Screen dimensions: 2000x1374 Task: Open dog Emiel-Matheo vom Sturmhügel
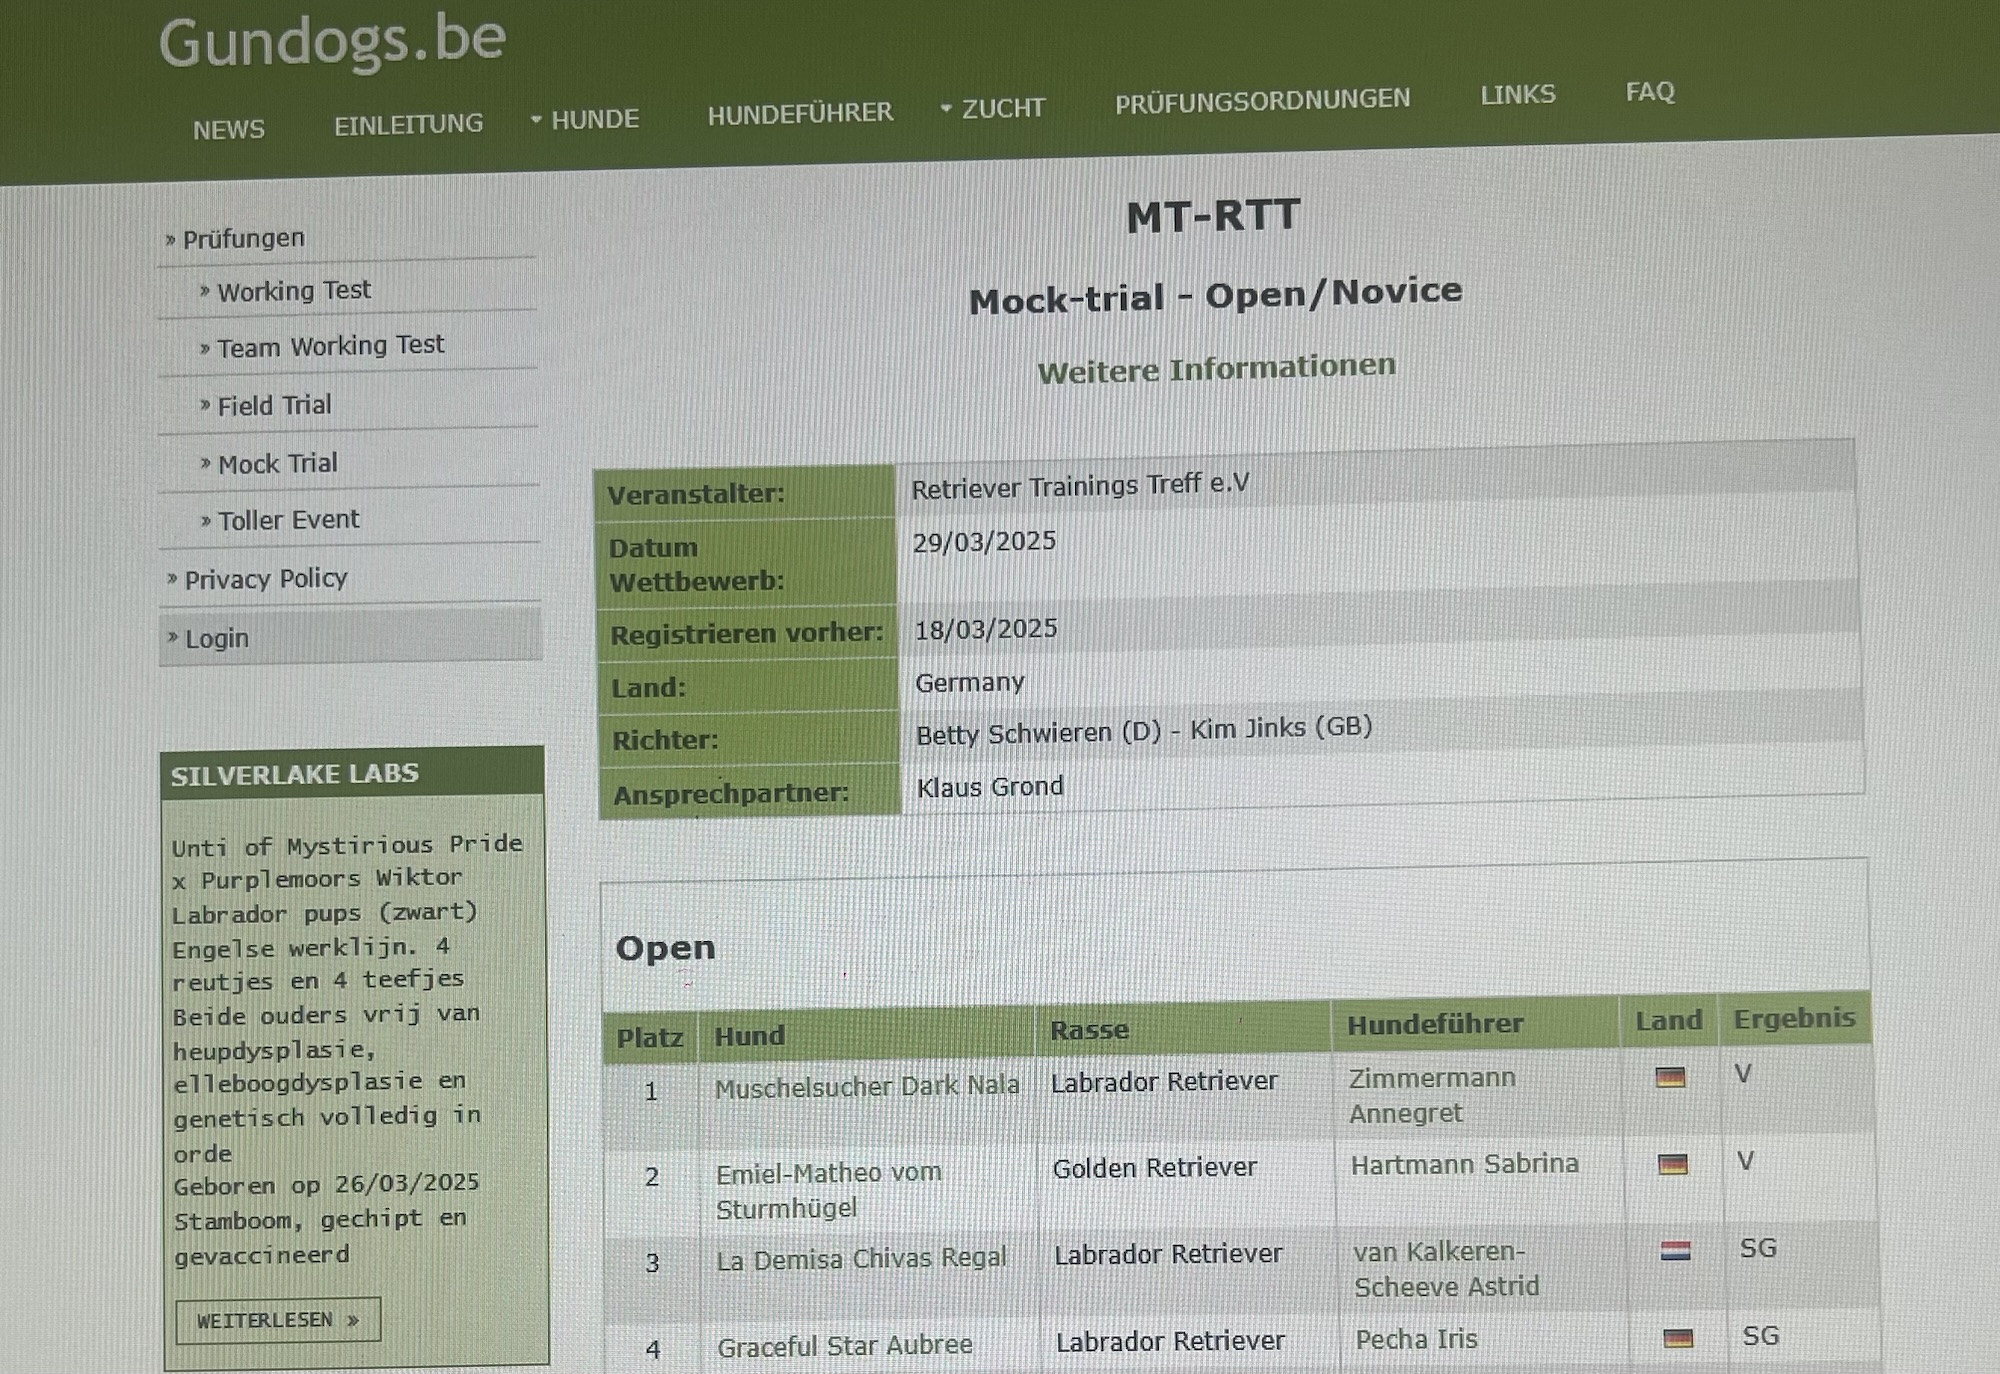pos(828,1190)
